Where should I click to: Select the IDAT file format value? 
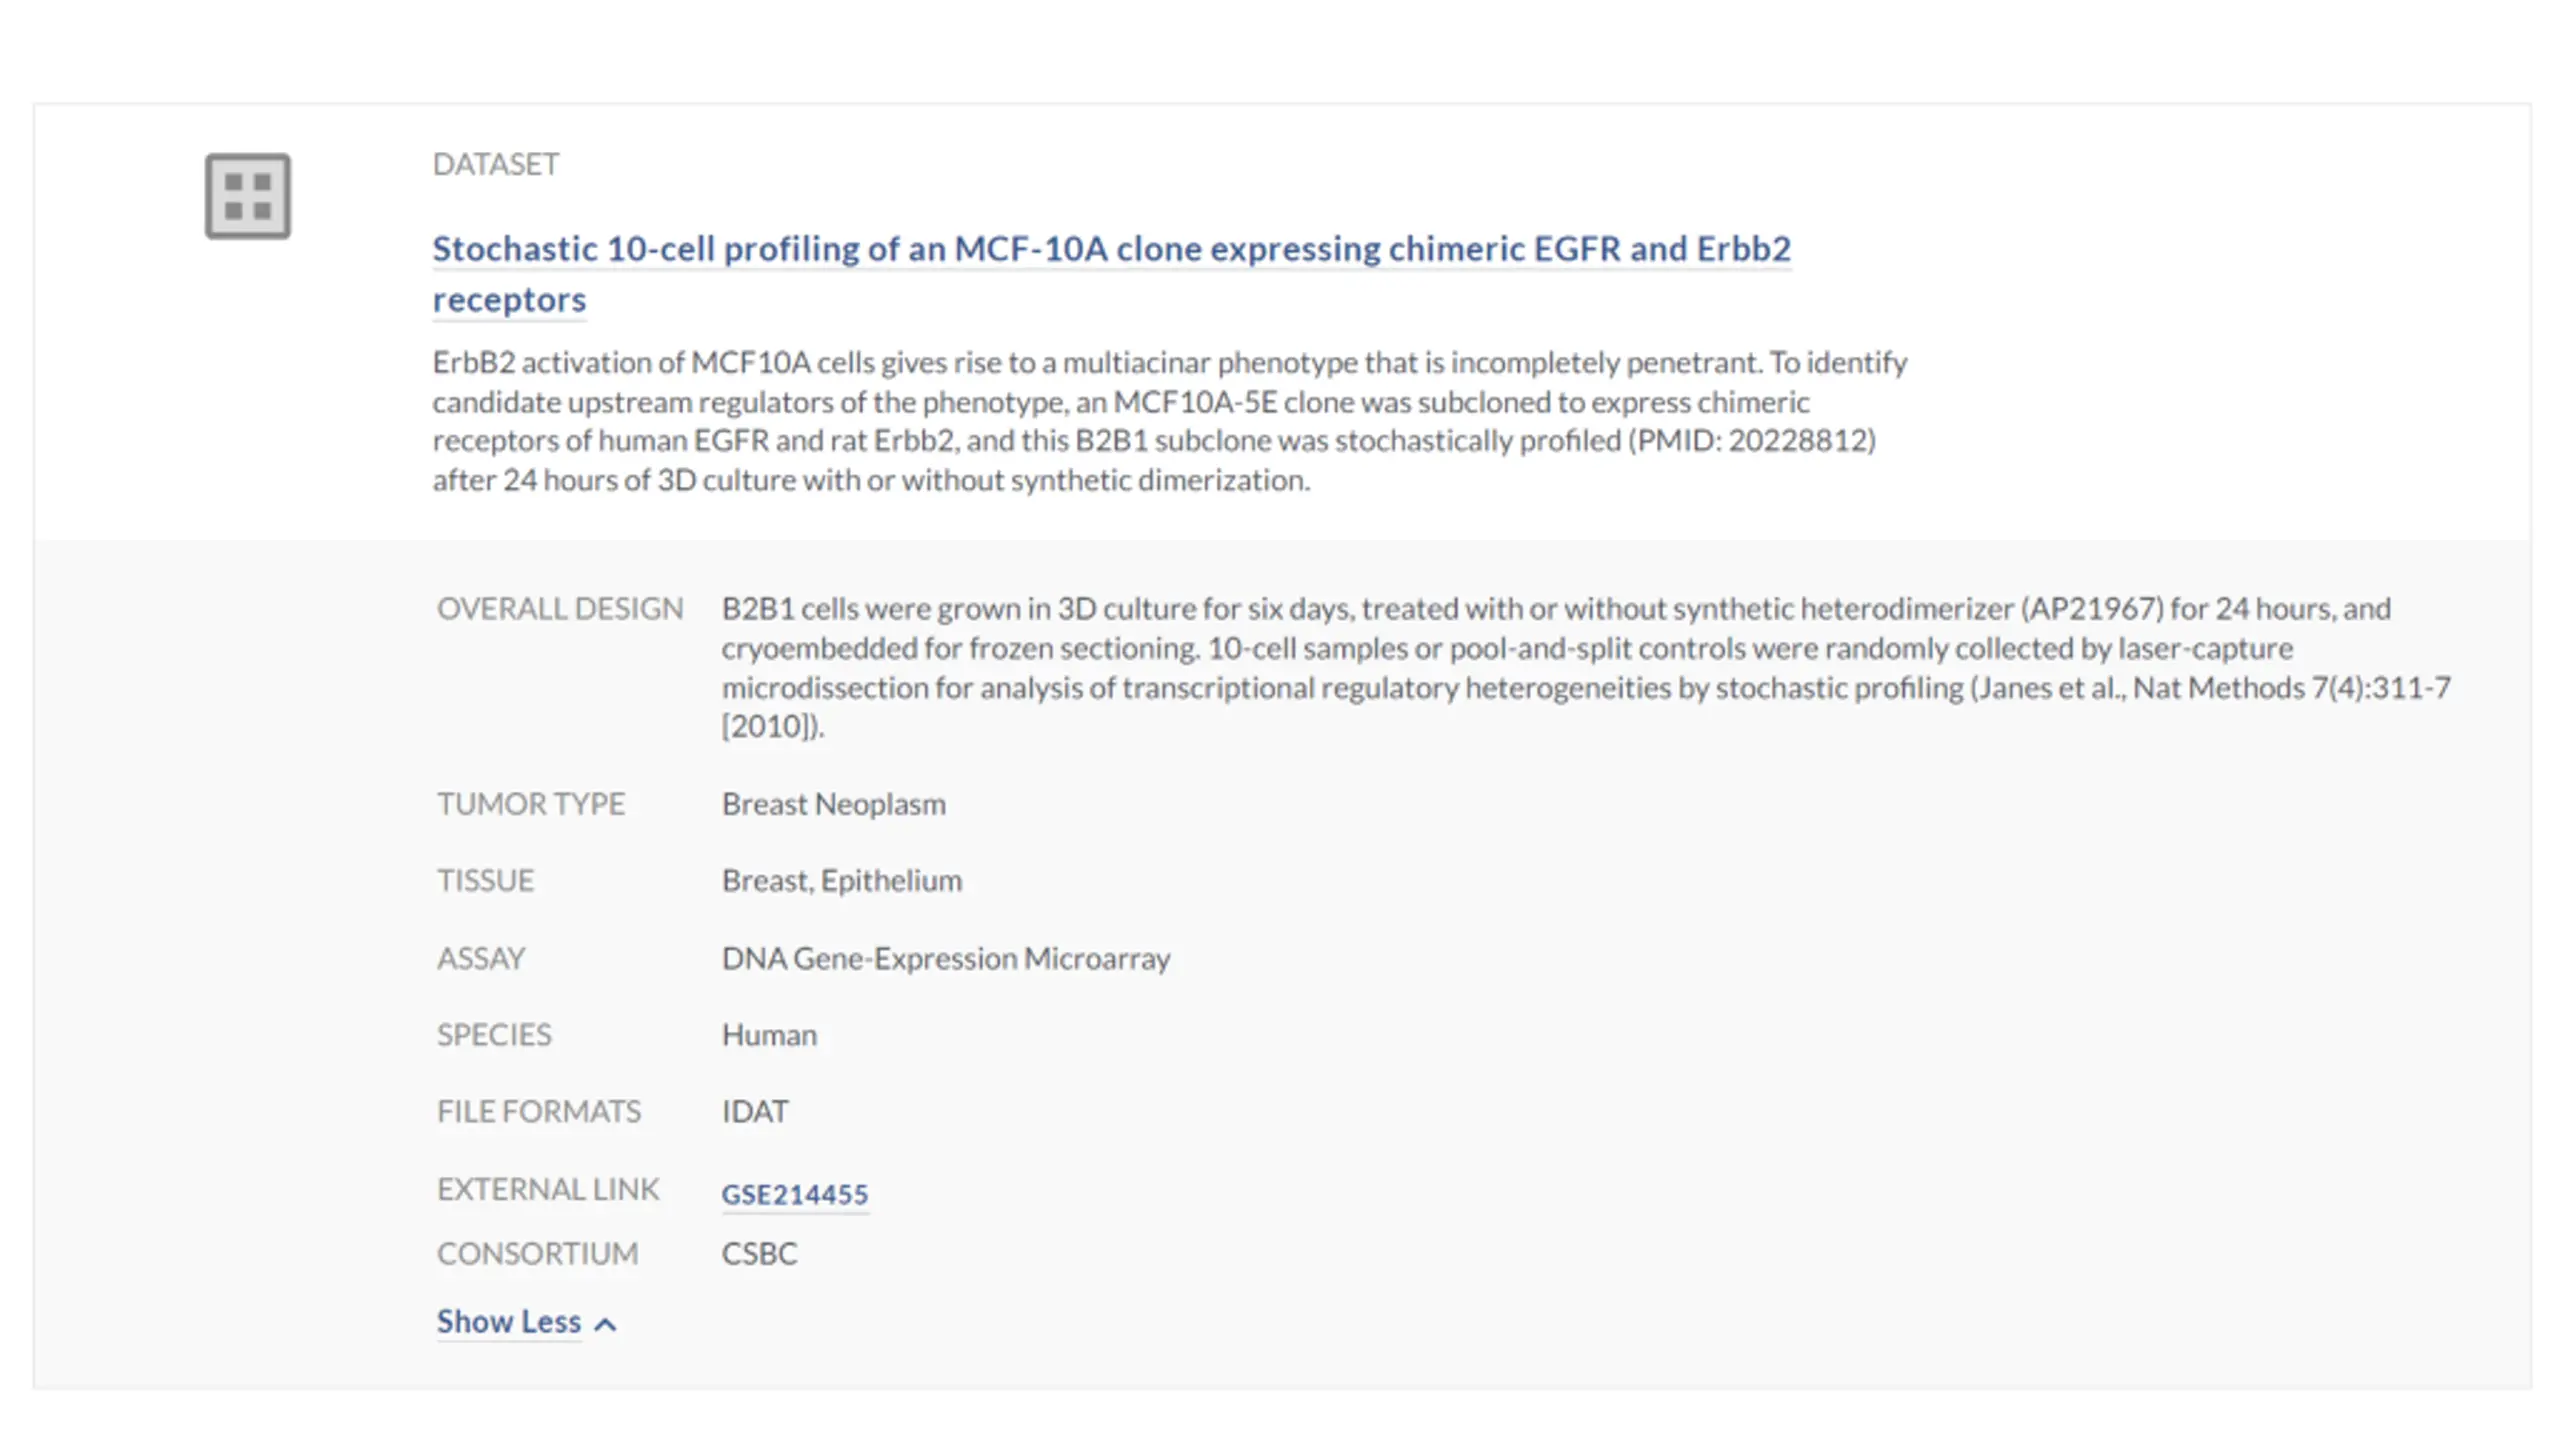755,1112
